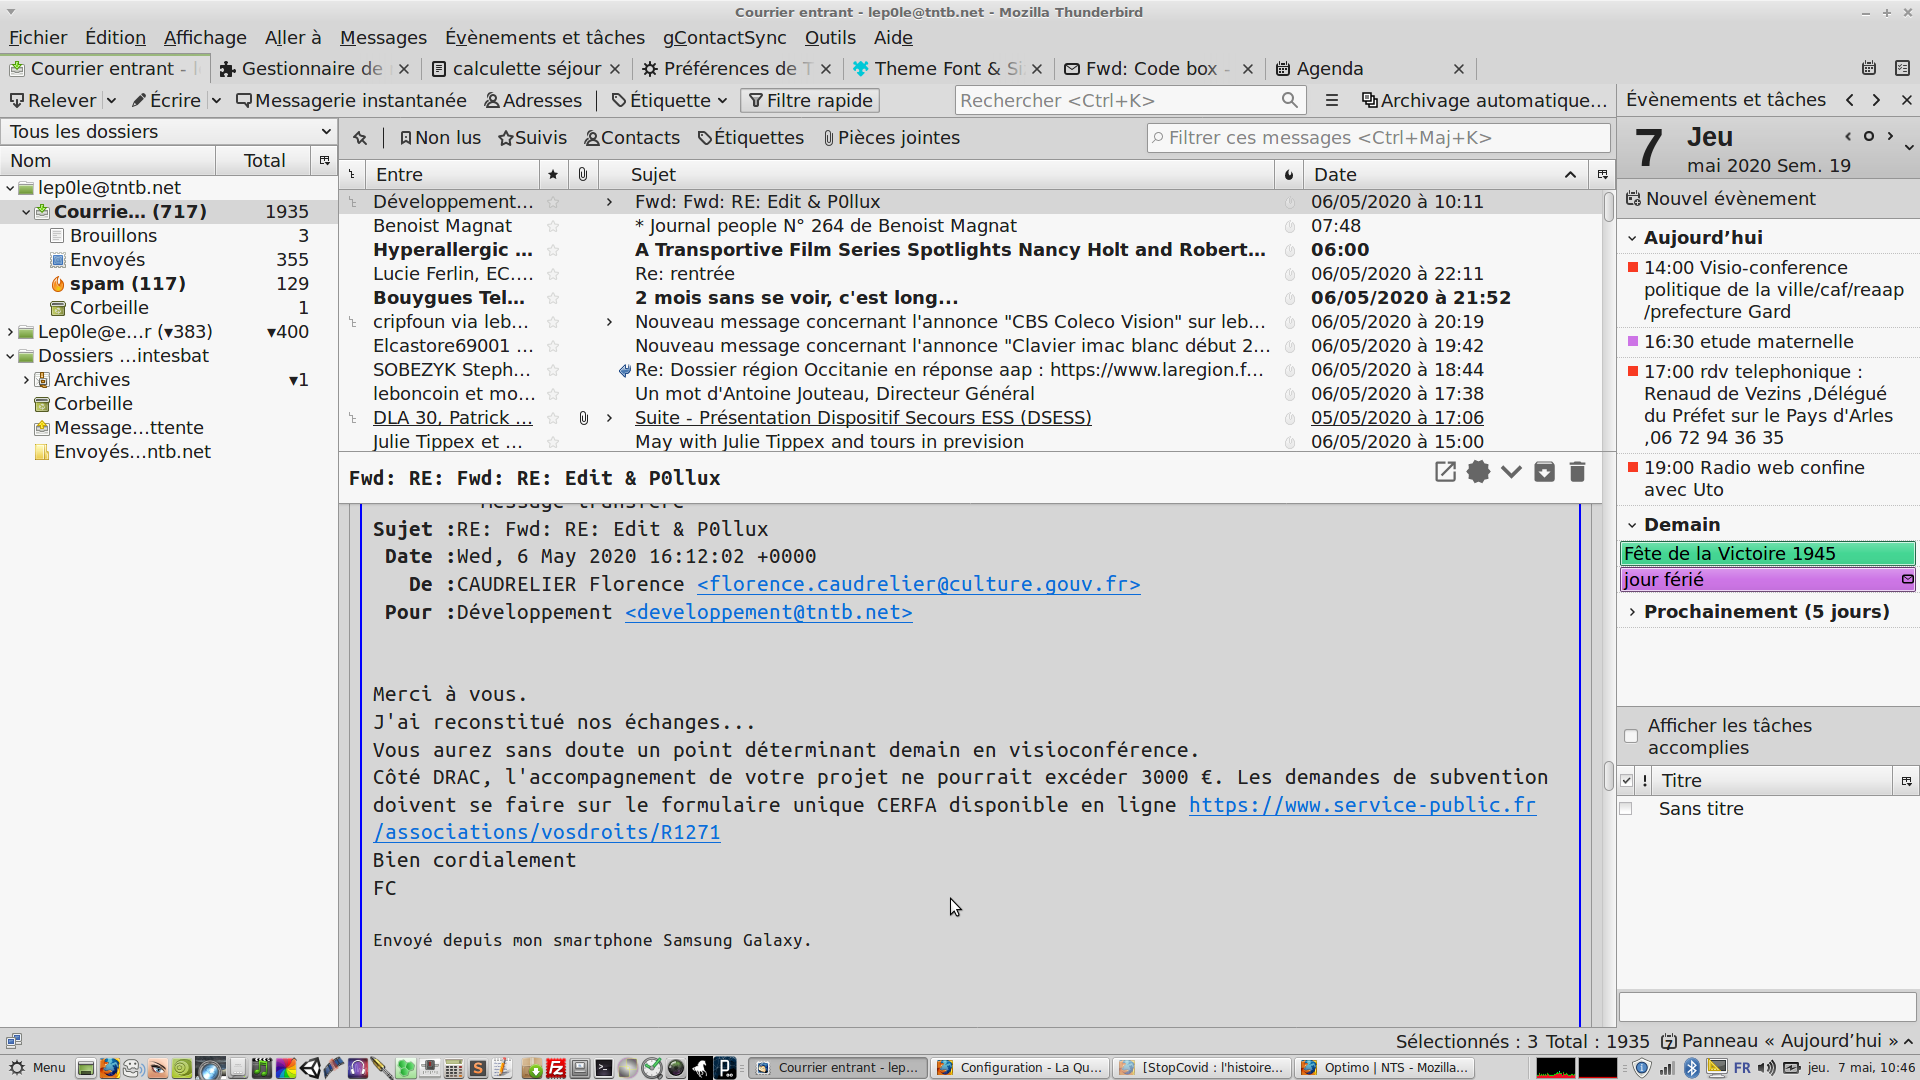Star the Benoist Magnat message
This screenshot has height=1080, width=1920.
tap(553, 226)
